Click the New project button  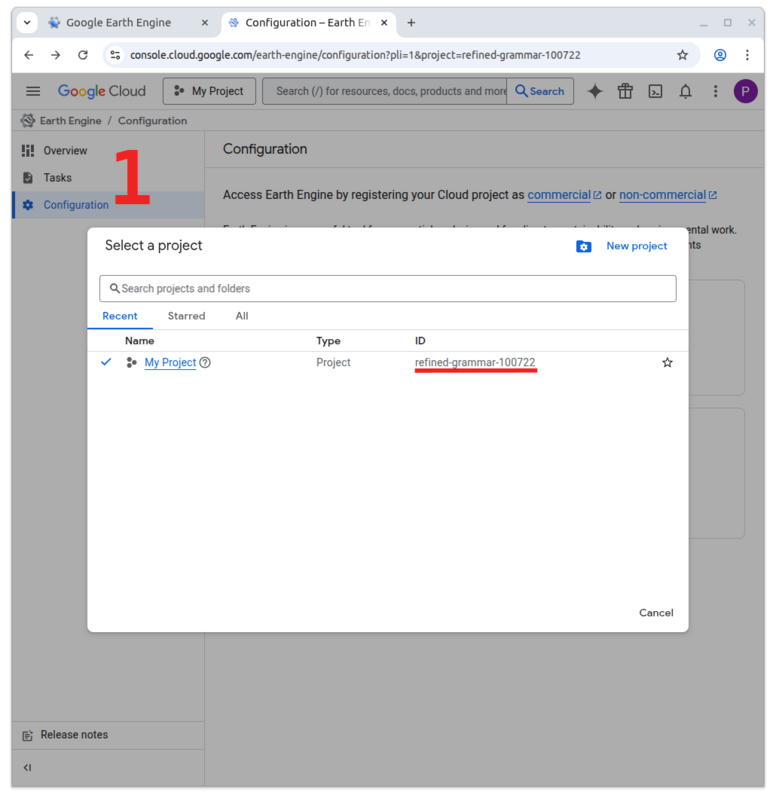622,246
